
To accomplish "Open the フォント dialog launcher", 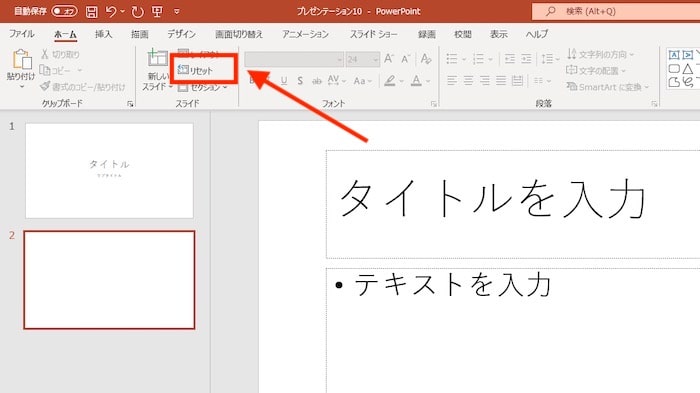I will pyautogui.click(x=433, y=104).
